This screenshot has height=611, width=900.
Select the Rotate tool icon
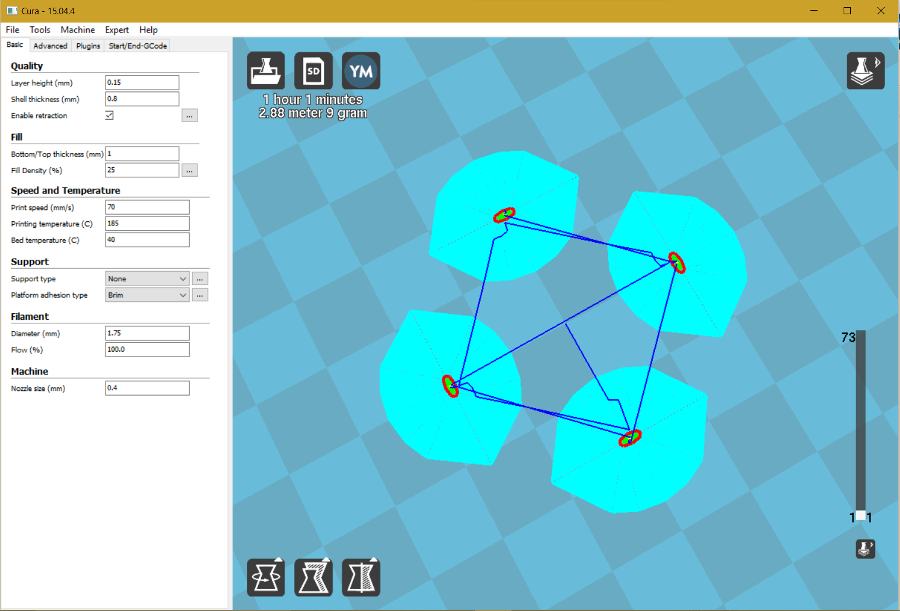pos(266,577)
